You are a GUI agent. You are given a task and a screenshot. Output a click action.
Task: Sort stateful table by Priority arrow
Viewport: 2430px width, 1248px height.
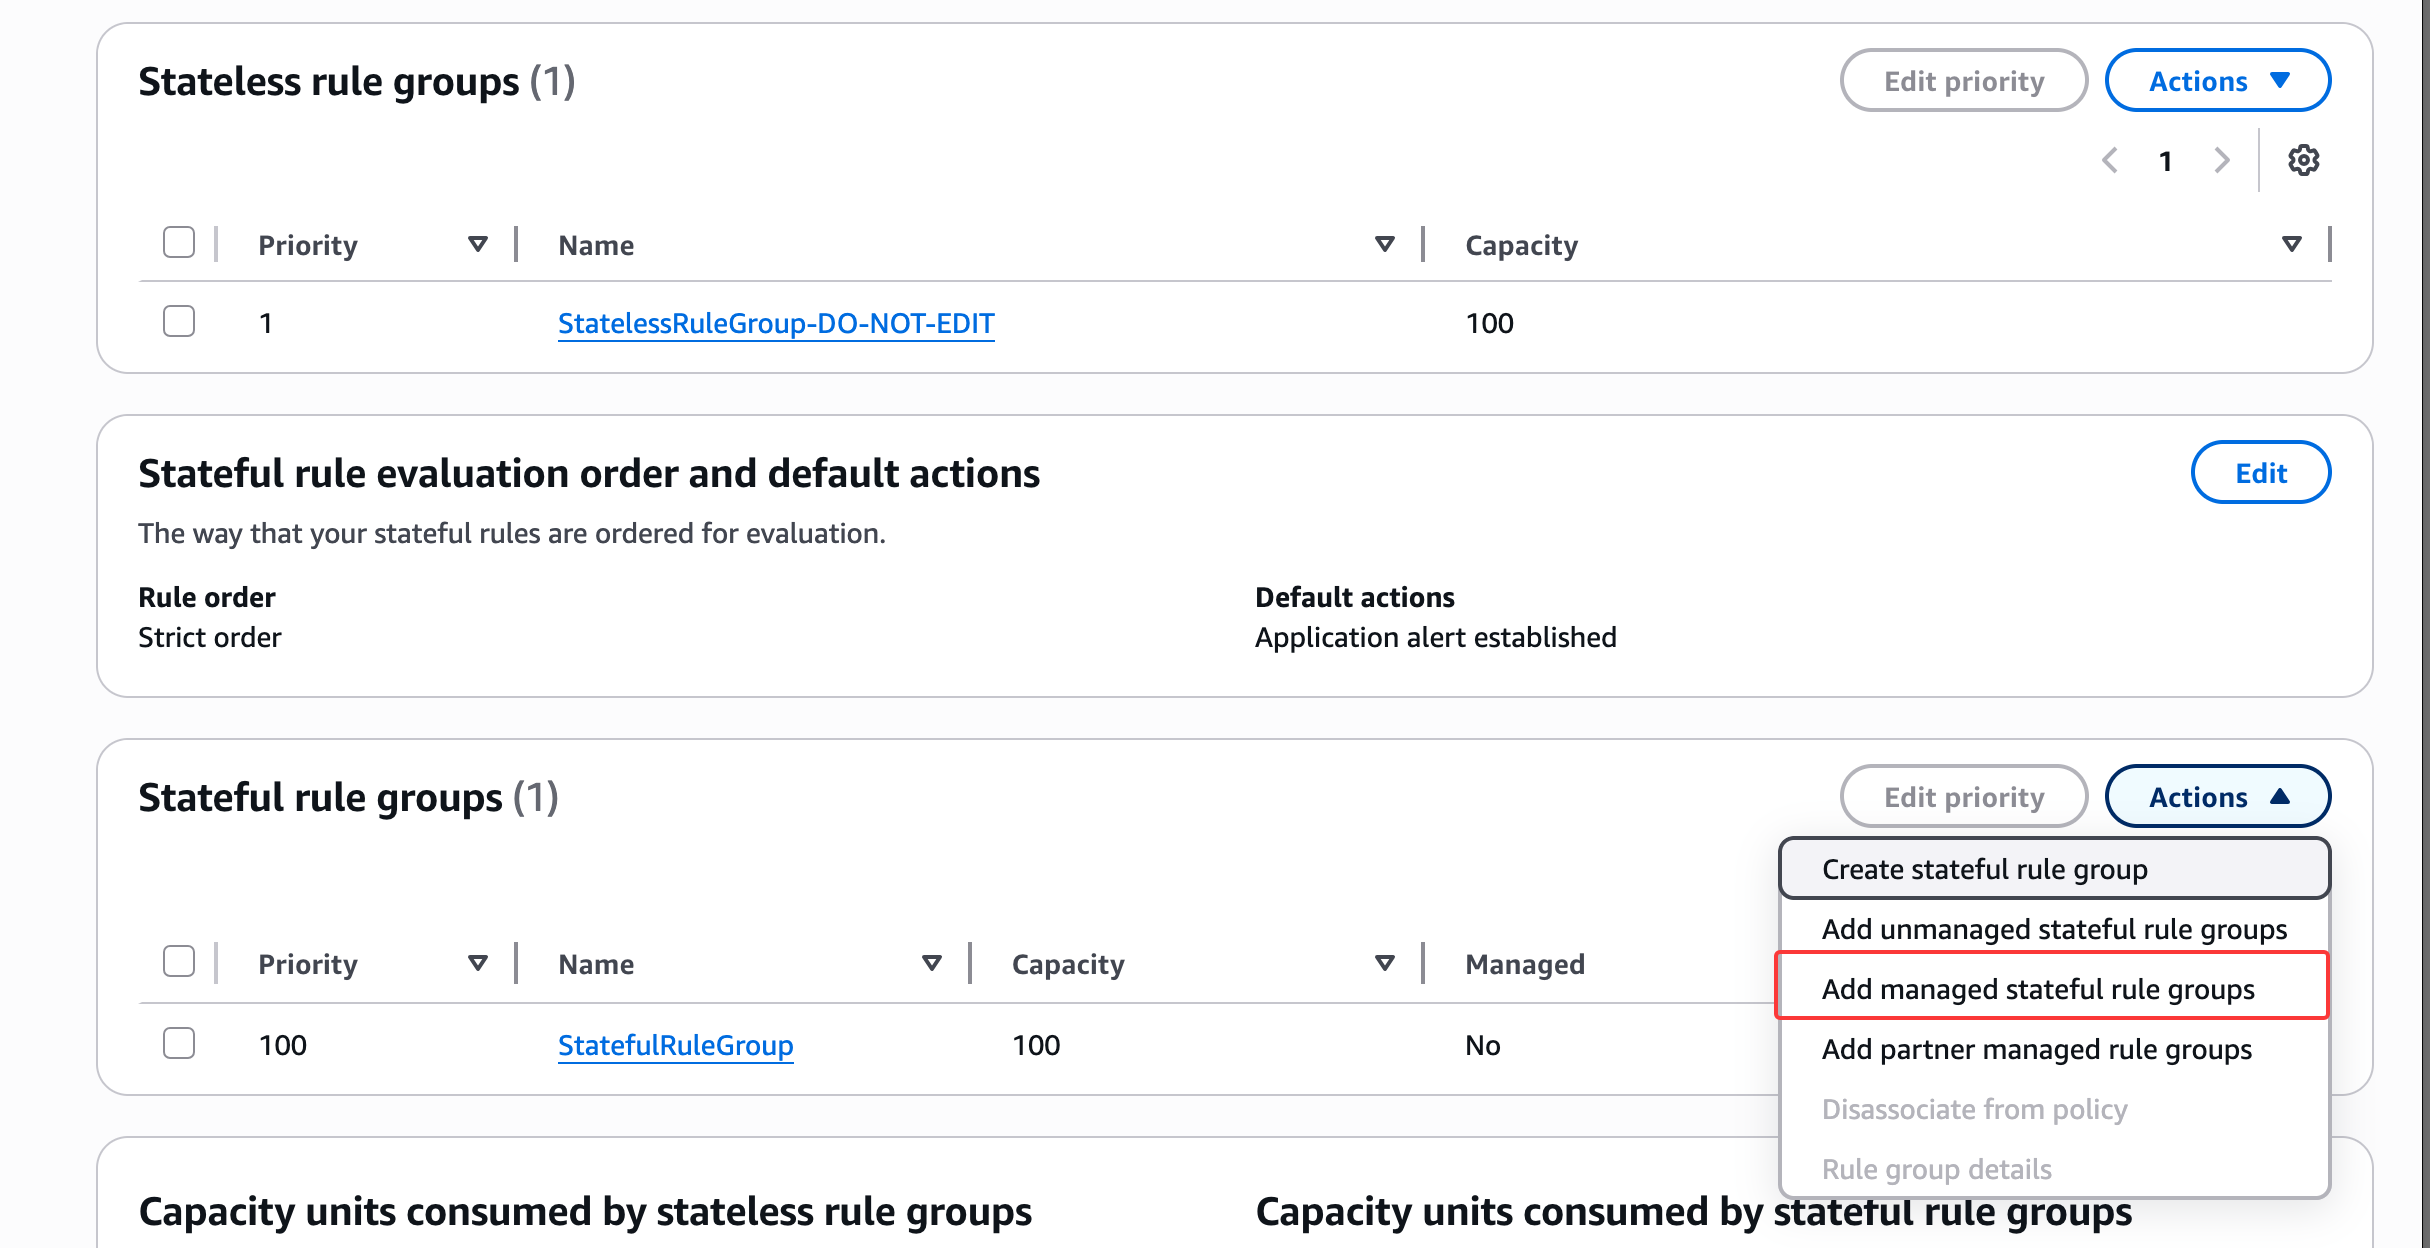478,963
